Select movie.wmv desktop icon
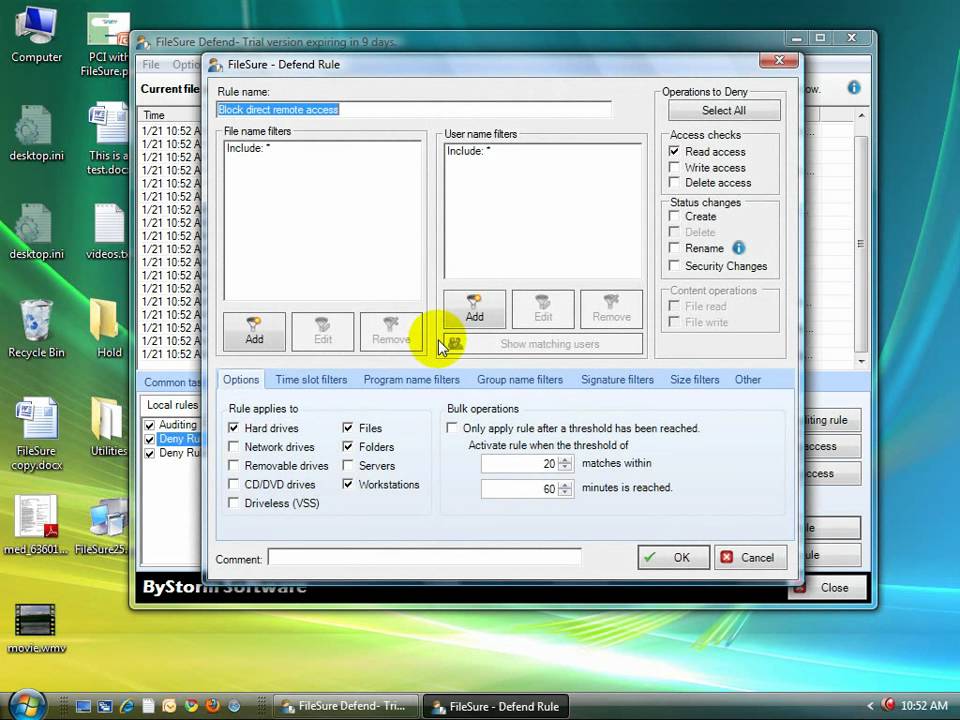The height and width of the screenshot is (720, 960). point(36,629)
